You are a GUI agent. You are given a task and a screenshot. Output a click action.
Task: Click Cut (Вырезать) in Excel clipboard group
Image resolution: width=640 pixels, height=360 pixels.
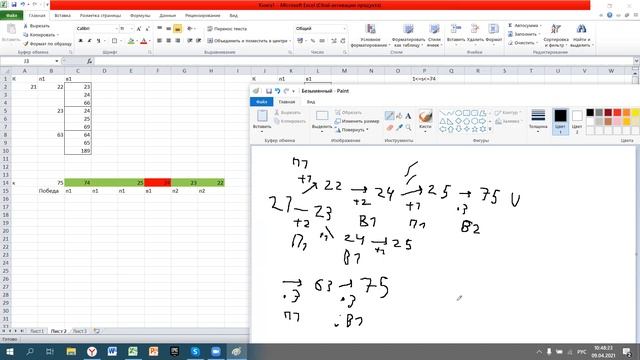click(x=36, y=26)
